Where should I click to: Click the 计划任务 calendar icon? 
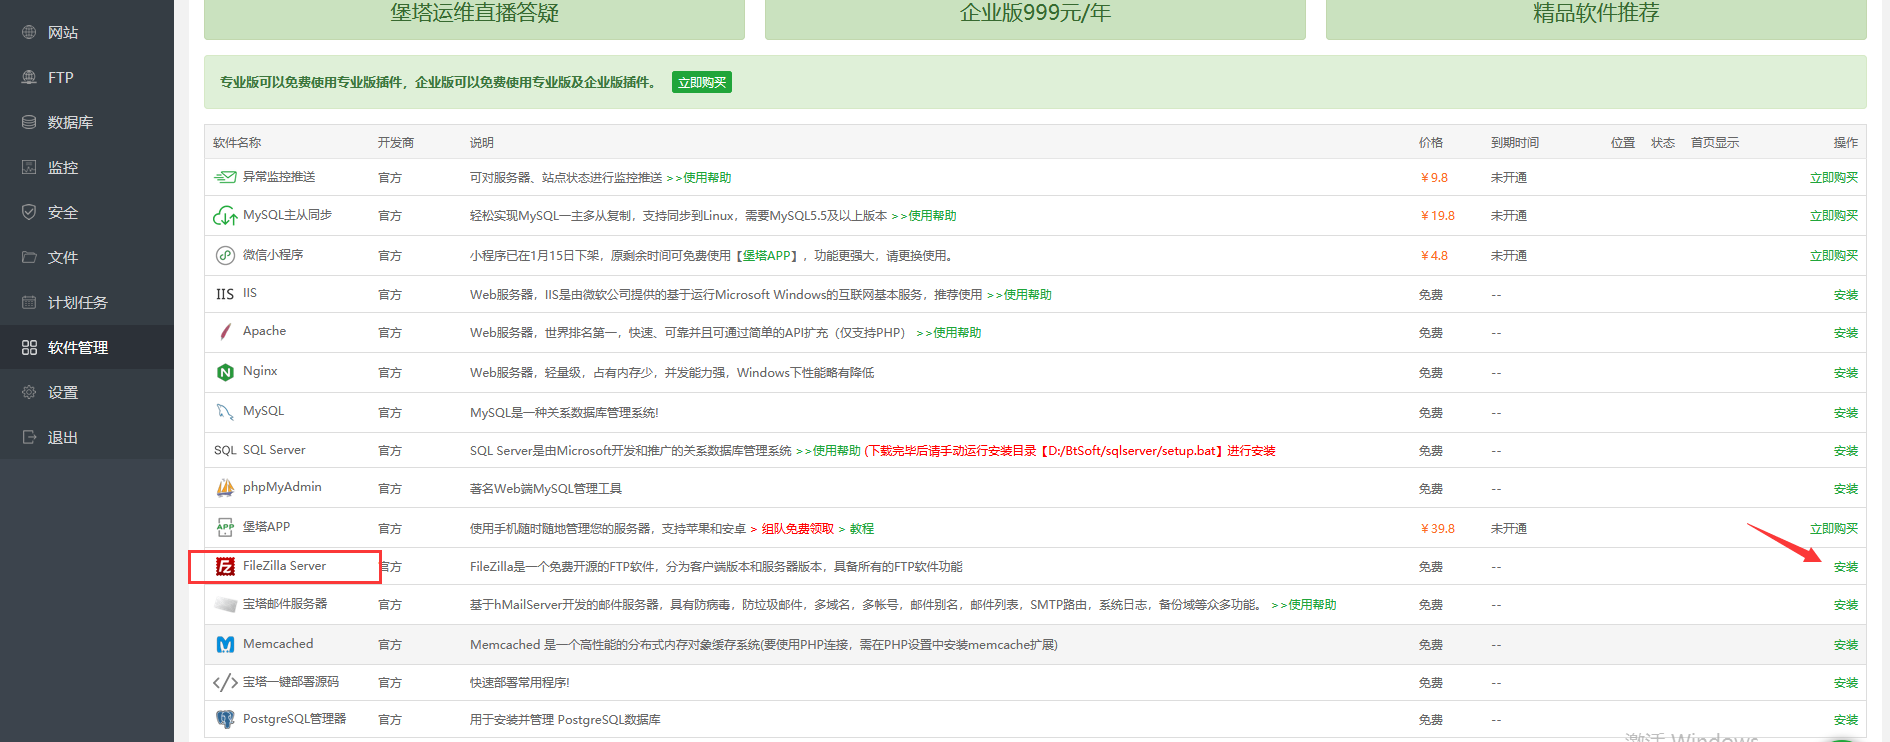point(29,302)
